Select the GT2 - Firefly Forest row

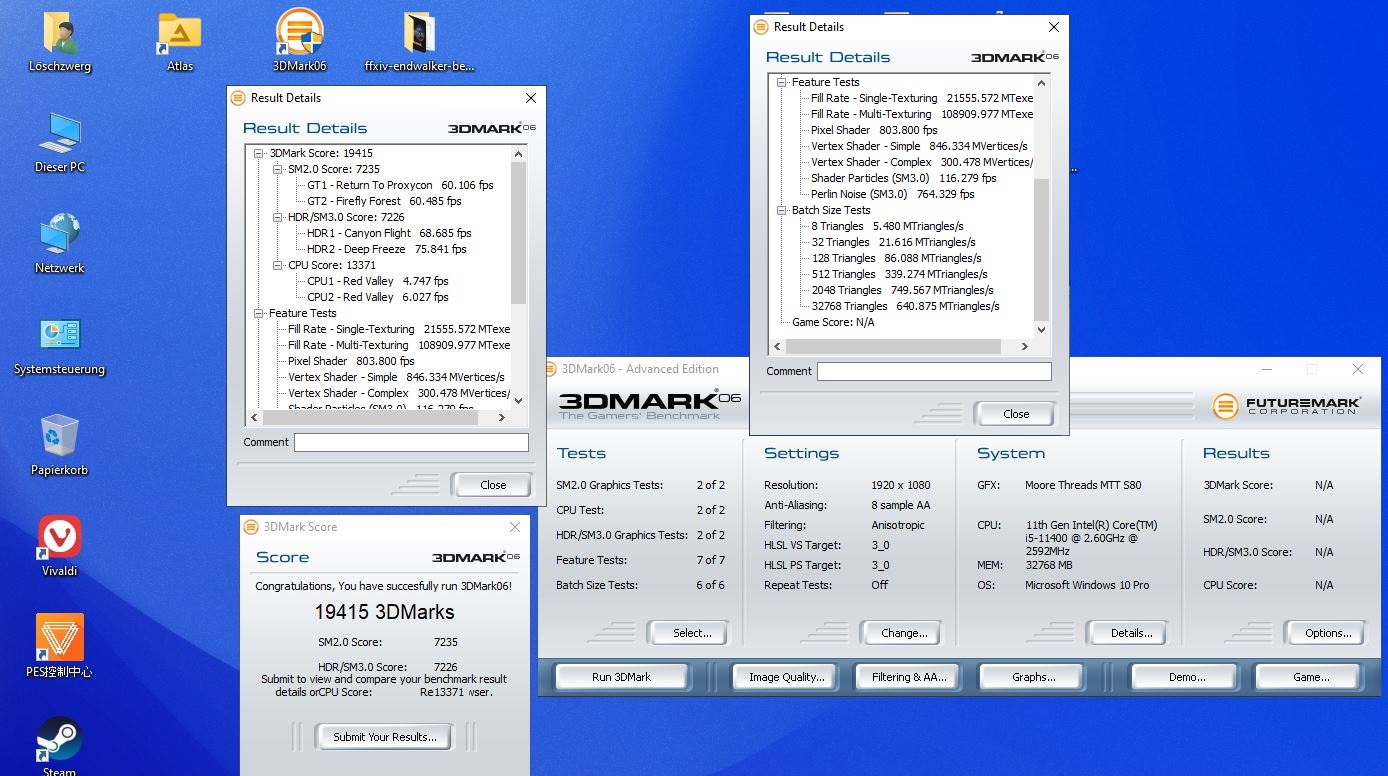(x=384, y=201)
